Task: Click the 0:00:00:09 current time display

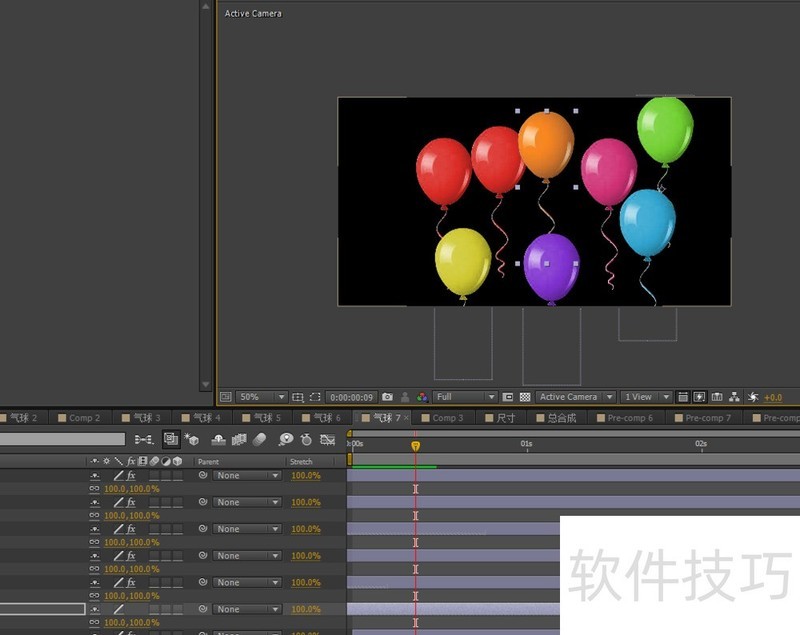Action: click(x=352, y=397)
